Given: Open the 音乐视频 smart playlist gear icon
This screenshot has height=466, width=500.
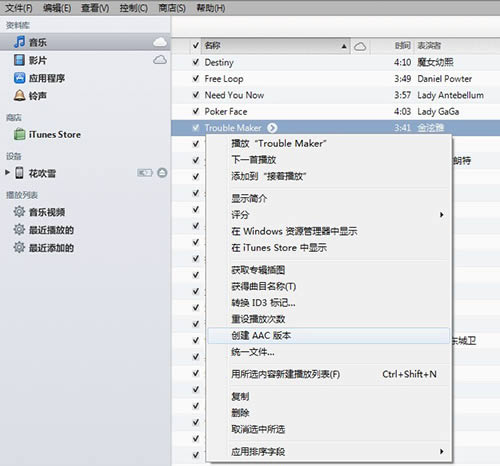Looking at the screenshot, I should (19, 212).
